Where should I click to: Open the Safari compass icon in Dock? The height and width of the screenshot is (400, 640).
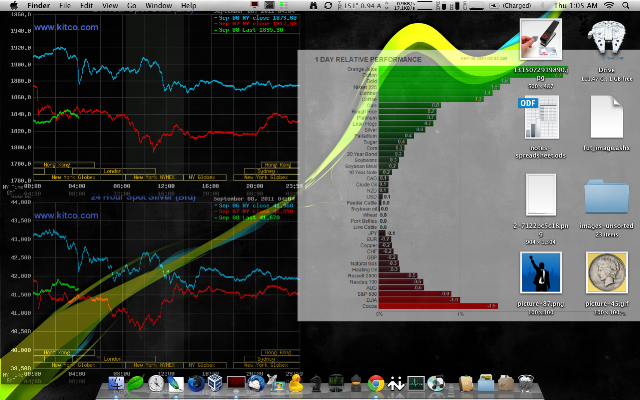(156, 384)
